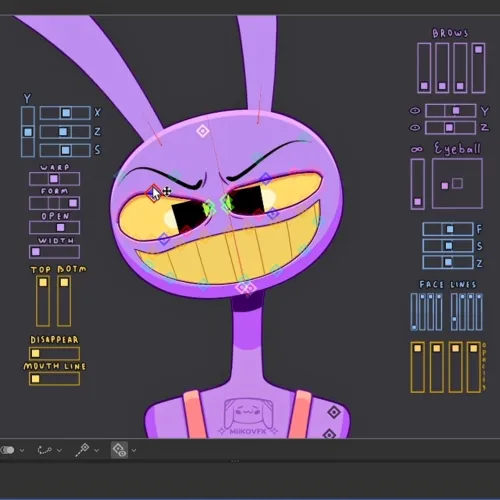The height and width of the screenshot is (500, 500).
Task: Click the head S slider handle on left panel
Action: tap(66, 150)
